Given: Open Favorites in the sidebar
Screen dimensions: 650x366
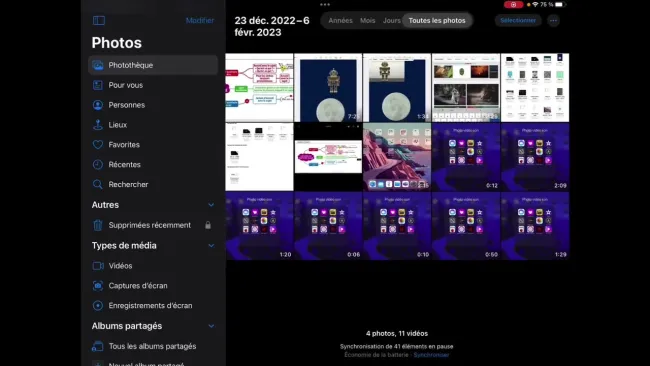Looking at the screenshot, I should point(153,145).
